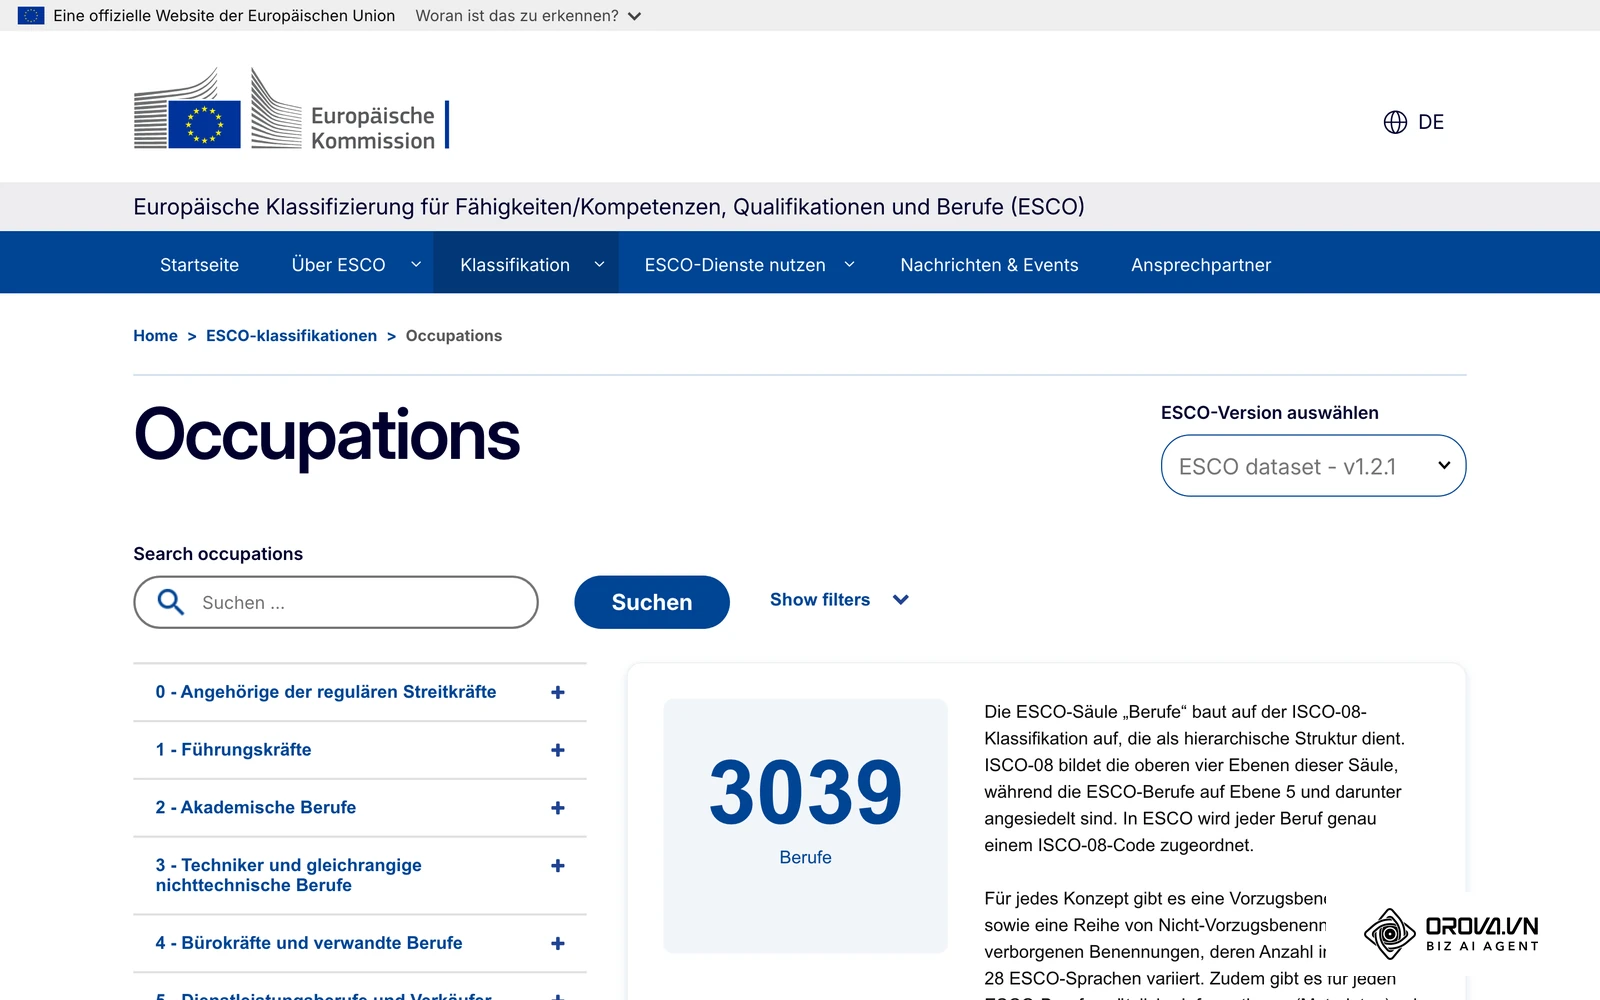Open '0 - Angehörige der regulären Streitkräfte' link
Screen dimensions: 1600x1000
pos(326,692)
